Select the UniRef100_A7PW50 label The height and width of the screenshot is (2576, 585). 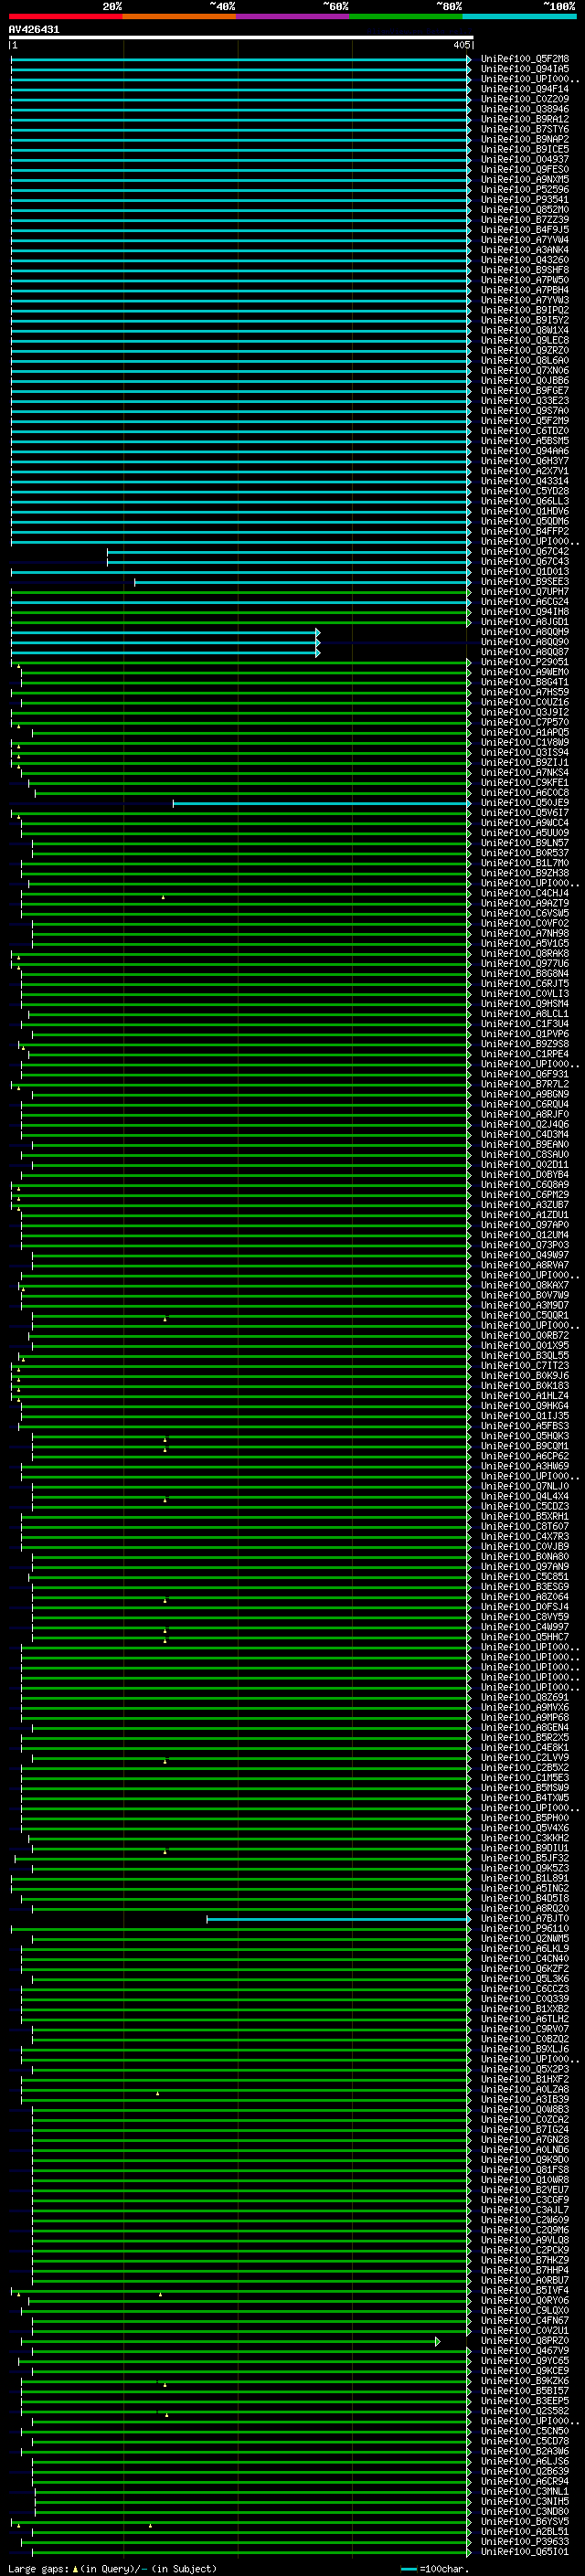point(525,280)
